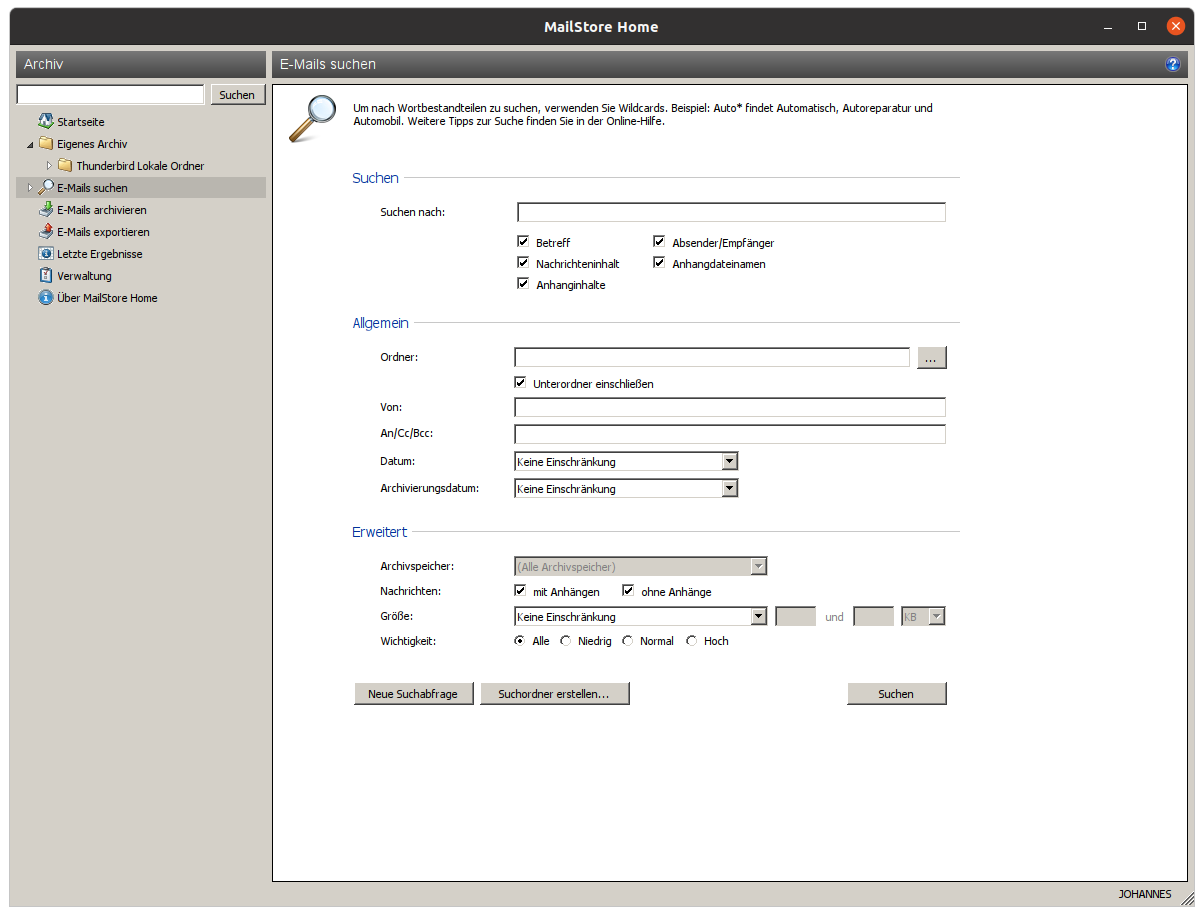
Task: Click the Neue Suchabfrage button
Action: [413, 694]
